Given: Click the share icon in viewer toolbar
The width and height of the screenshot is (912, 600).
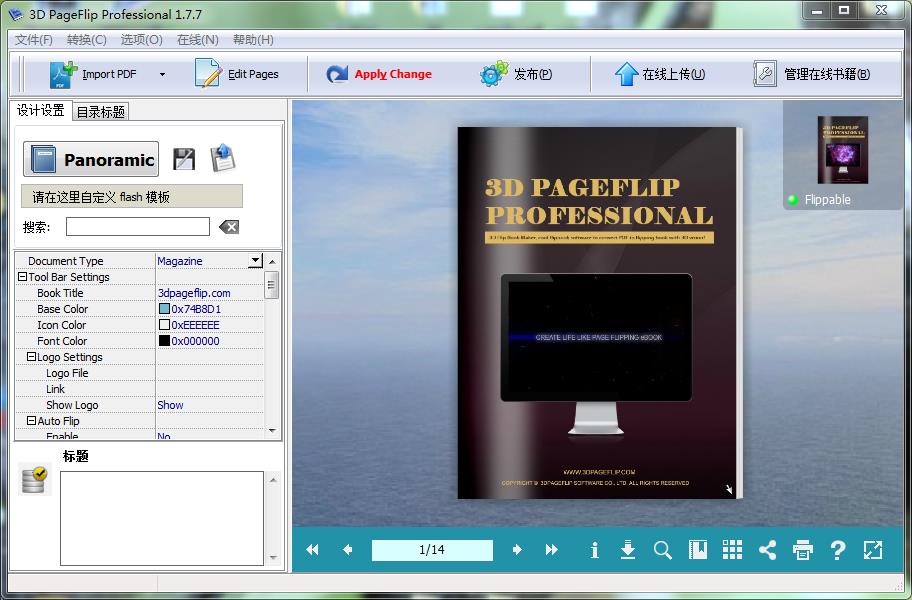Looking at the screenshot, I should [768, 549].
